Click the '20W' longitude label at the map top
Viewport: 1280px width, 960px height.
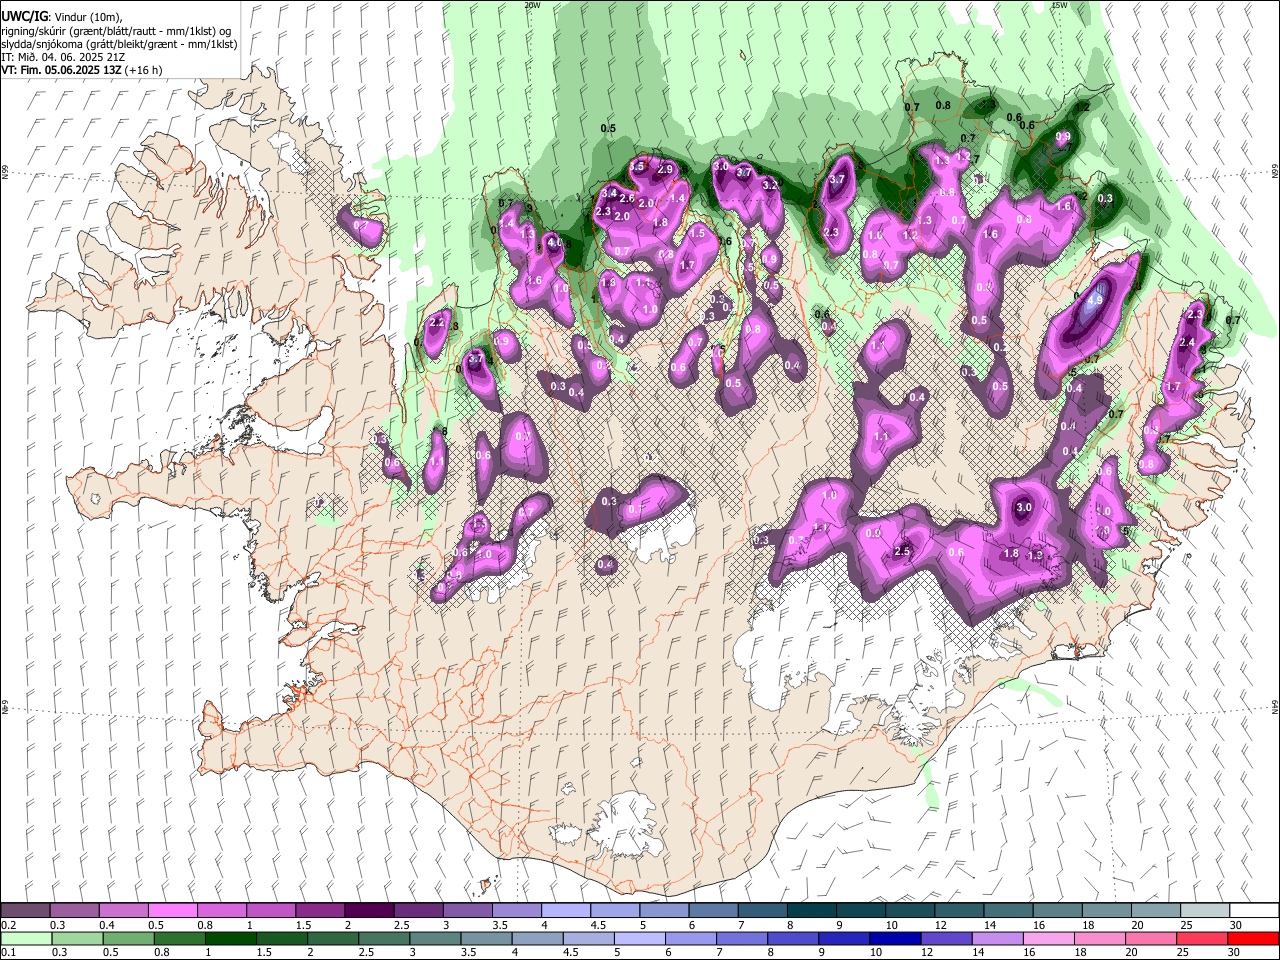pyautogui.click(x=532, y=5)
